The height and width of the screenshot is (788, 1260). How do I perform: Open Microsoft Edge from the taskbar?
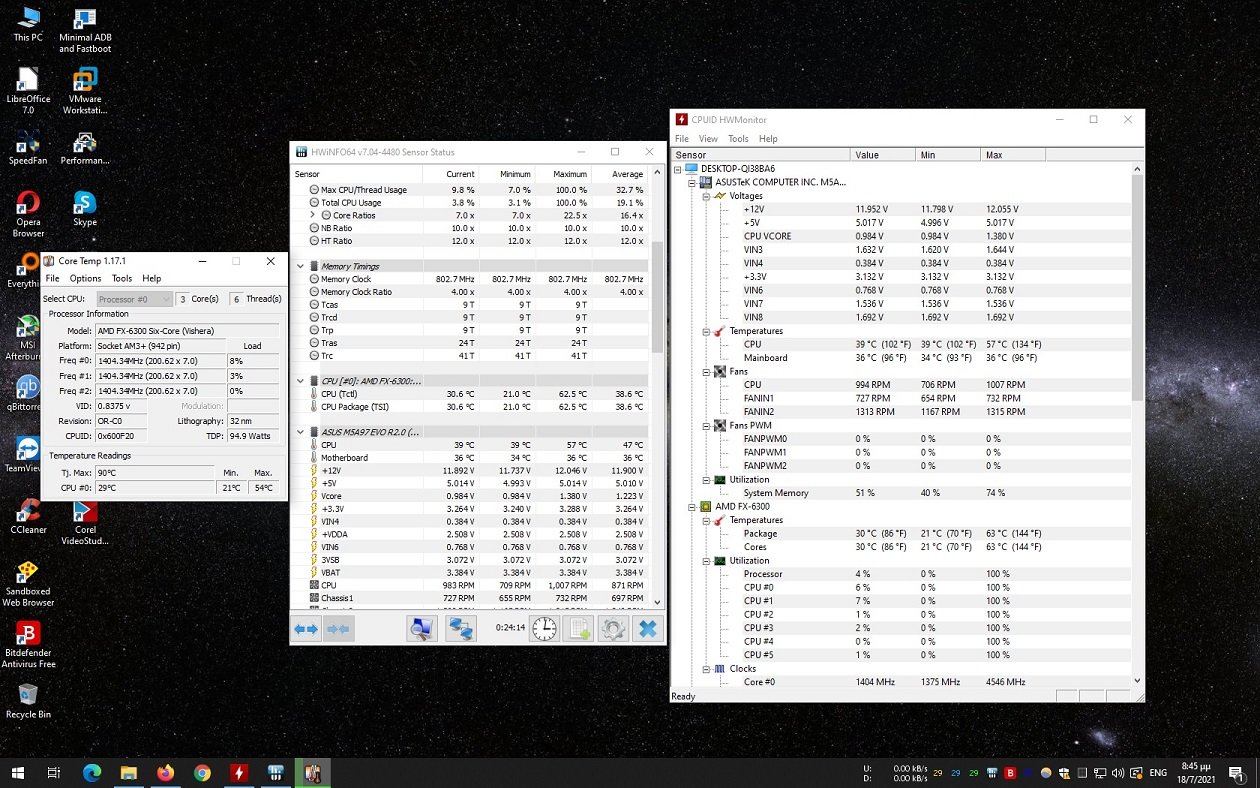tap(92, 773)
